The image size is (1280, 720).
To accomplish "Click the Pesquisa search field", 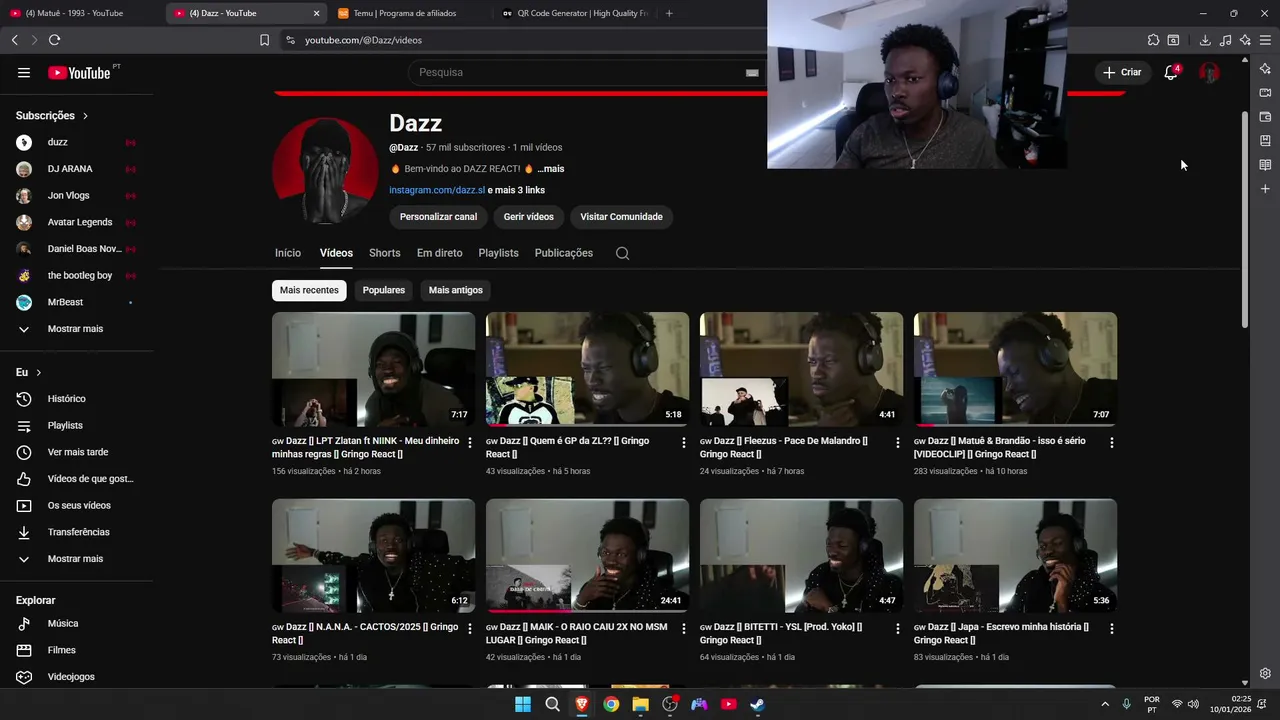I will (580, 72).
